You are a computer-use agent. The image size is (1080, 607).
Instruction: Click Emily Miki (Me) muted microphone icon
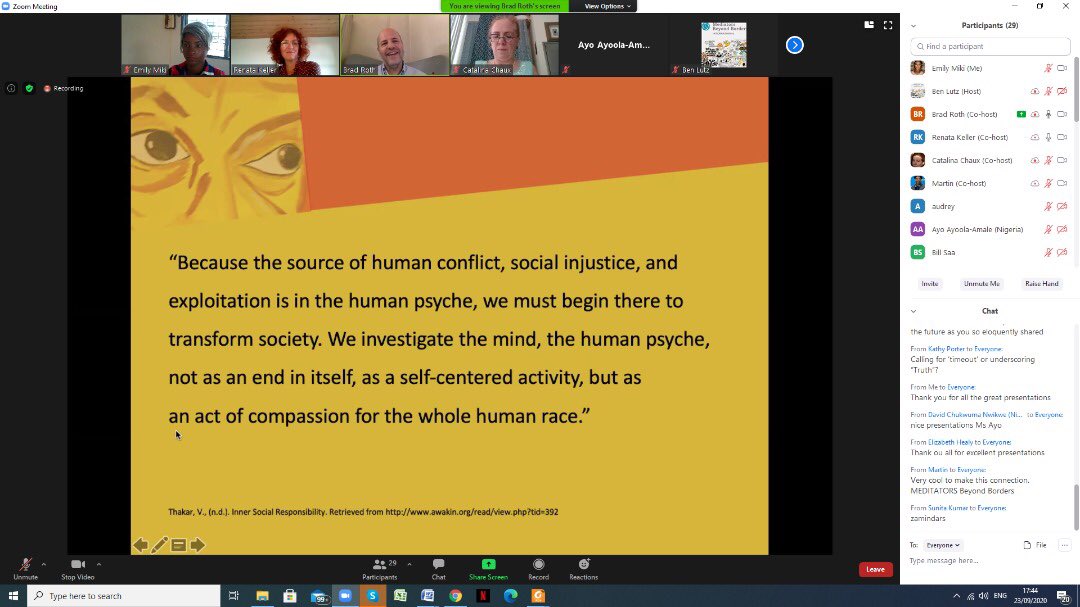(1048, 68)
